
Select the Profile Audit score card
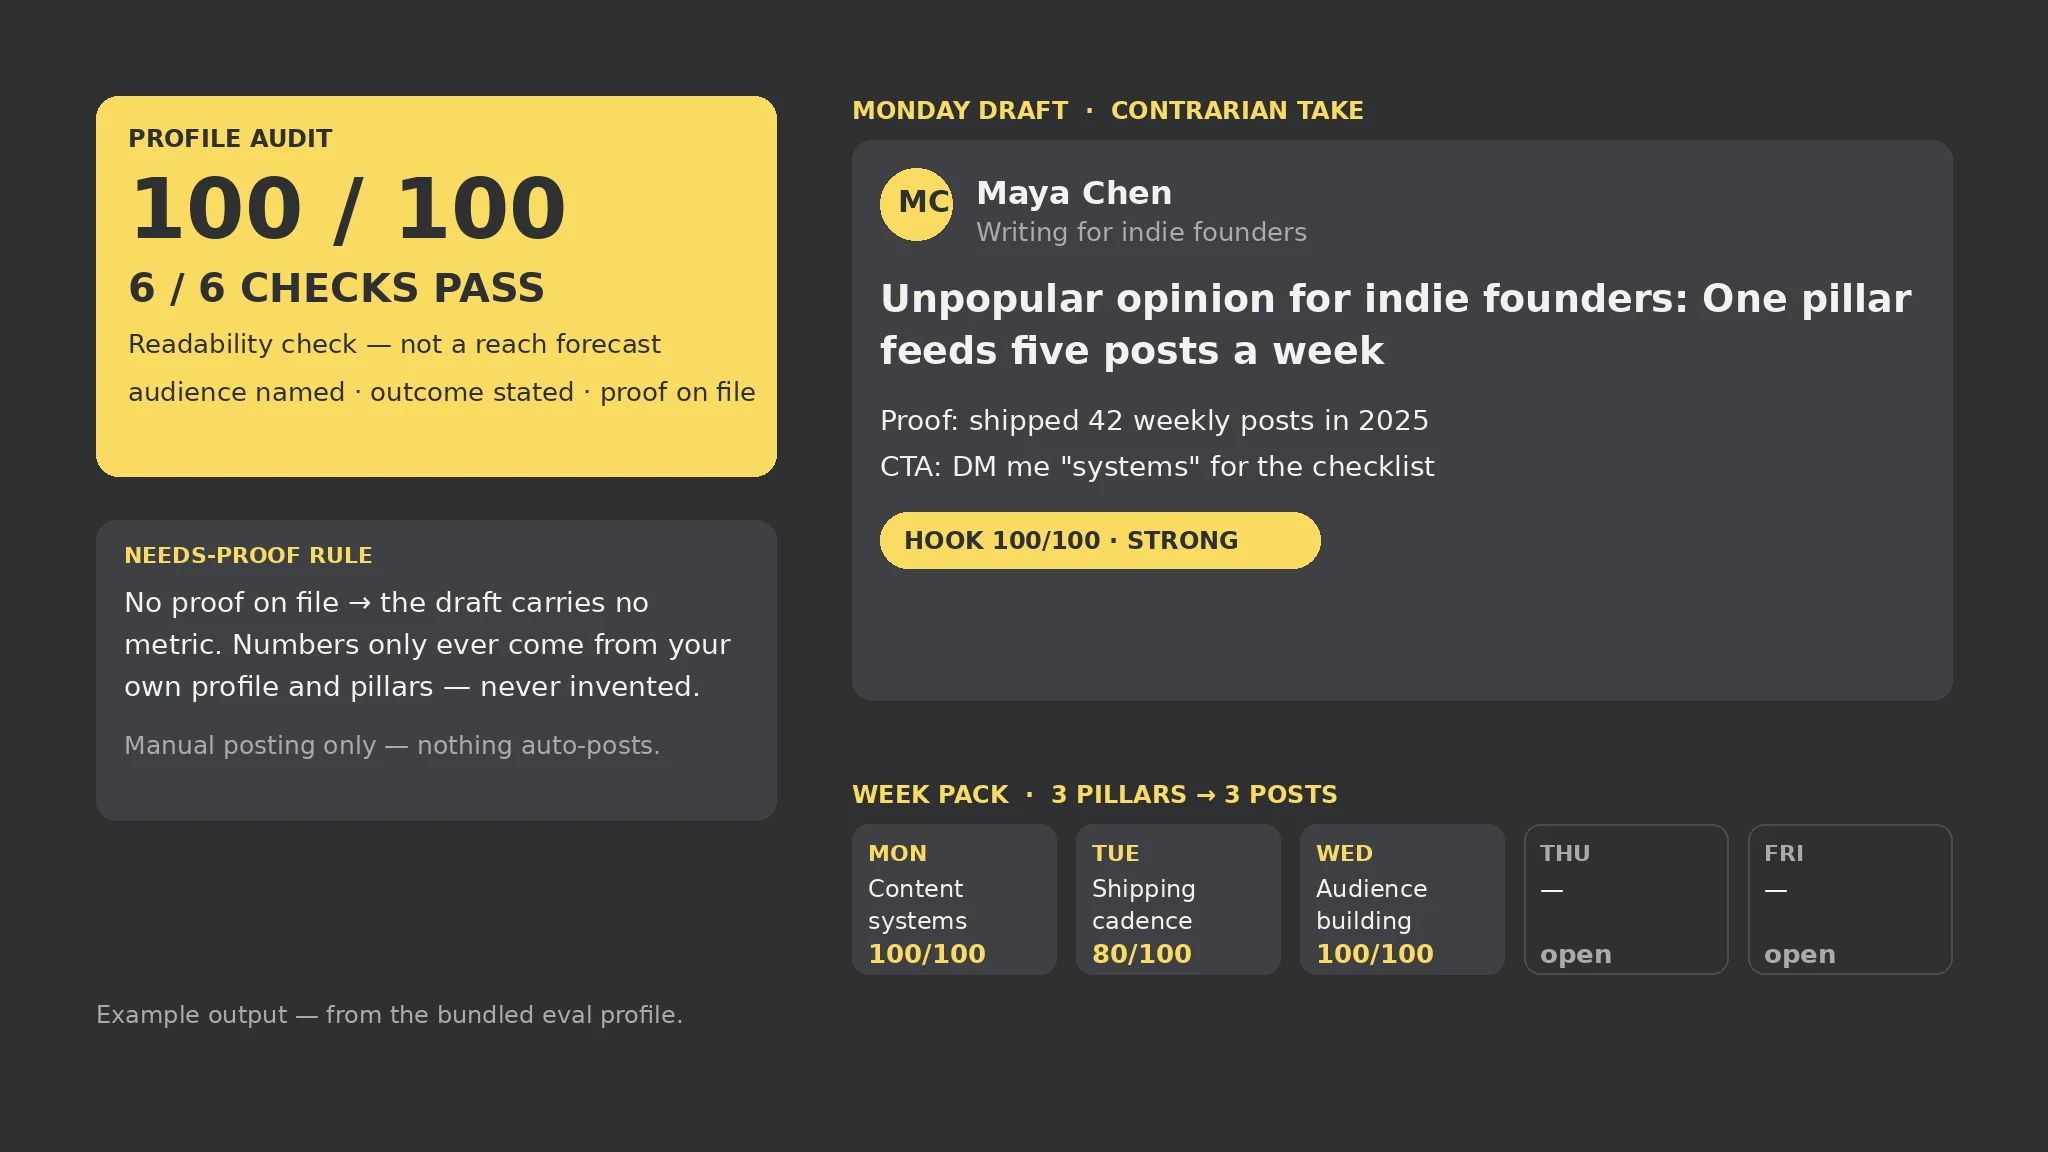click(436, 286)
